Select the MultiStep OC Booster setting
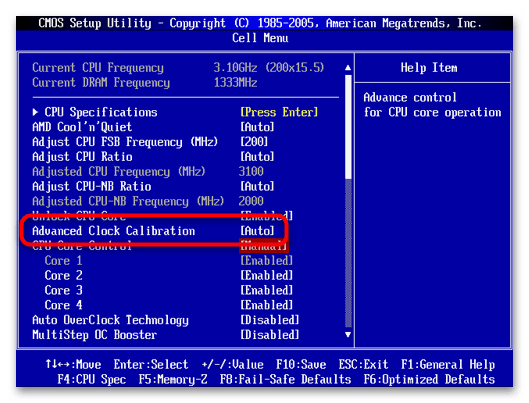 (x=94, y=335)
